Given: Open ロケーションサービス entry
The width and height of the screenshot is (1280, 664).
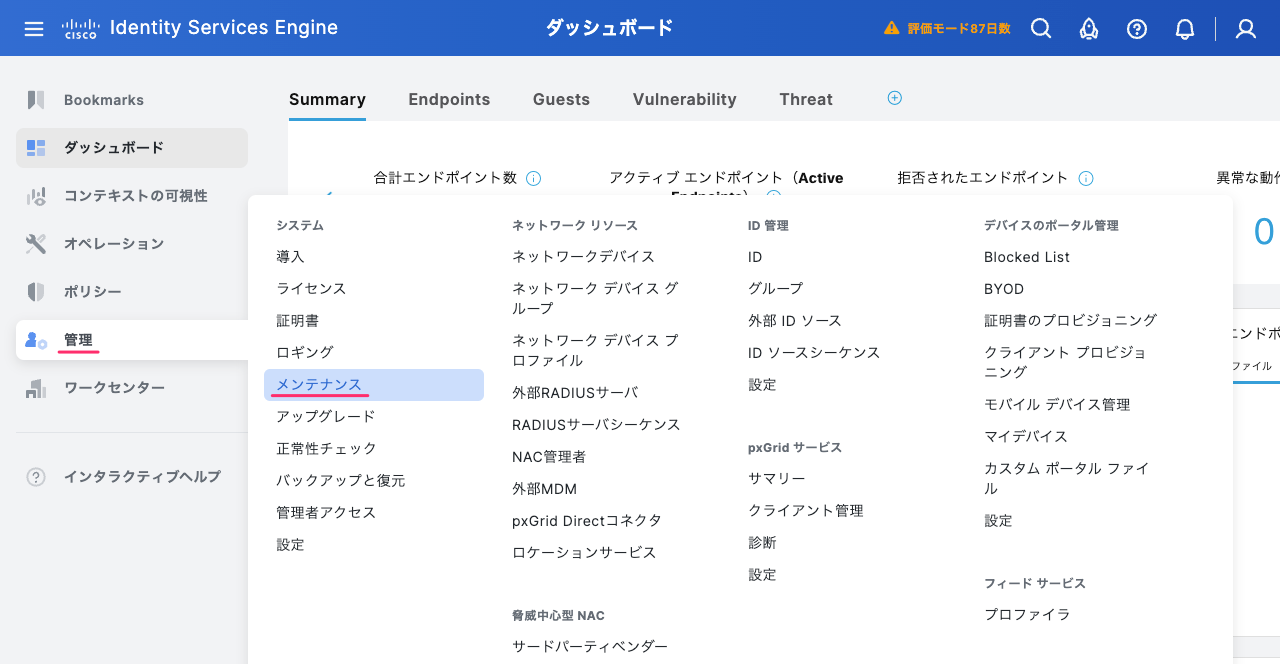Looking at the screenshot, I should (x=584, y=553).
